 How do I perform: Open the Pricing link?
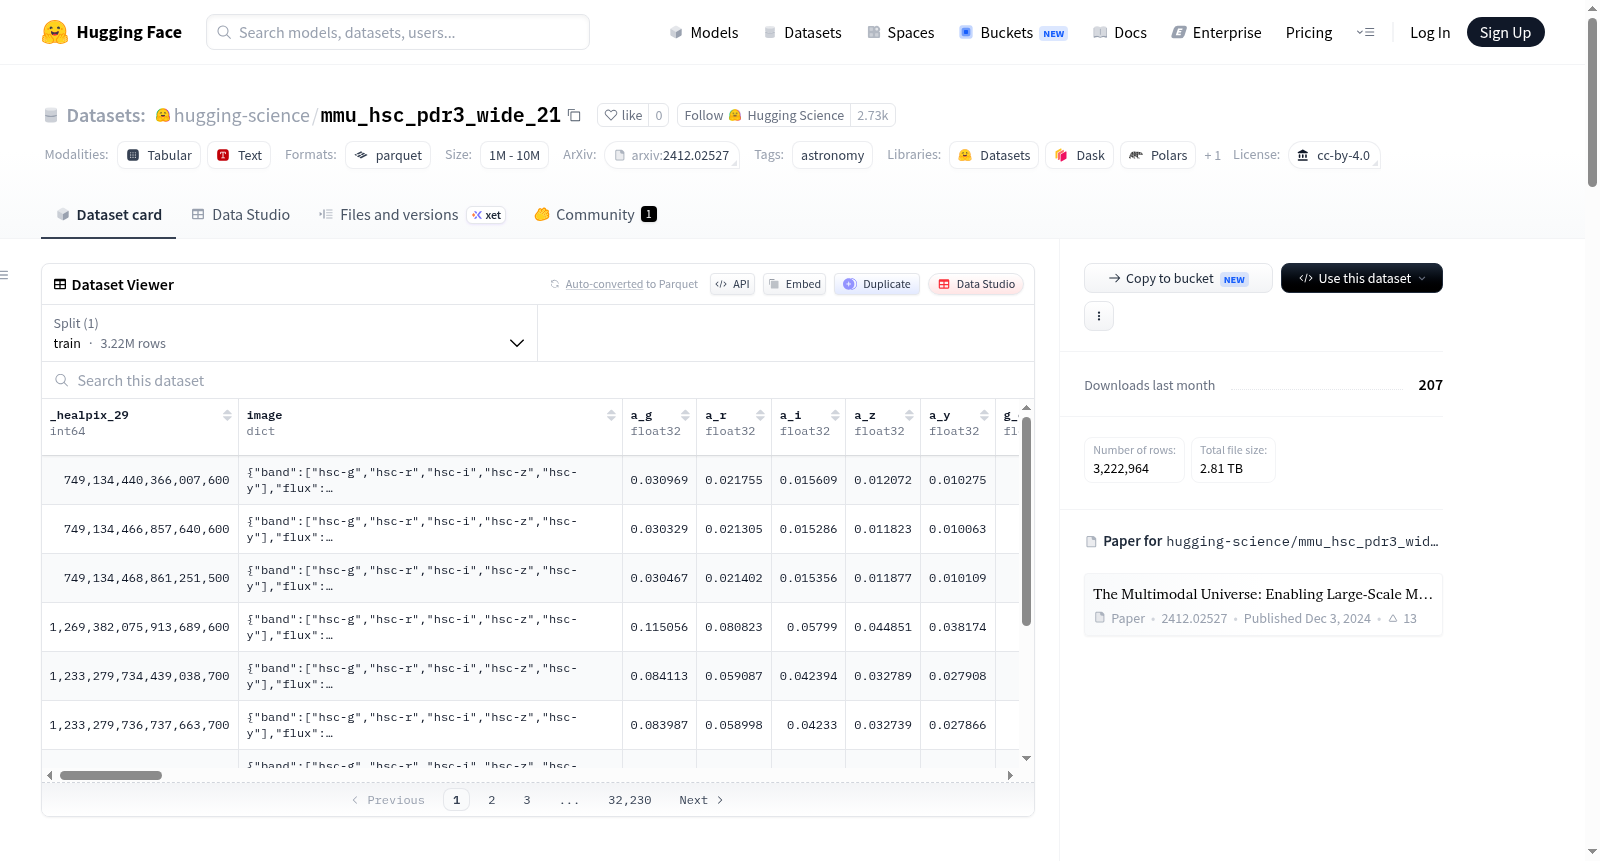pyautogui.click(x=1309, y=32)
